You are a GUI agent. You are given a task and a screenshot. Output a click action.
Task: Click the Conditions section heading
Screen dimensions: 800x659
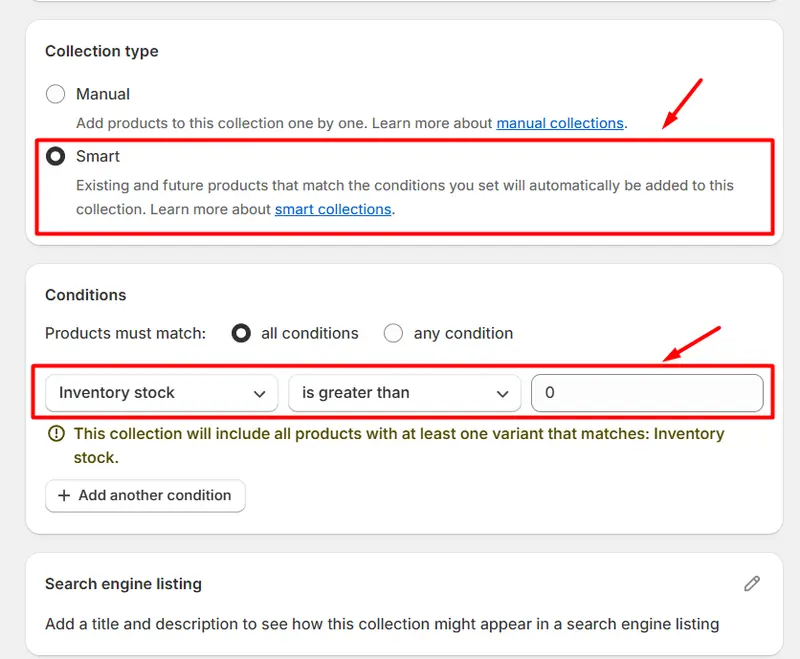coord(86,295)
